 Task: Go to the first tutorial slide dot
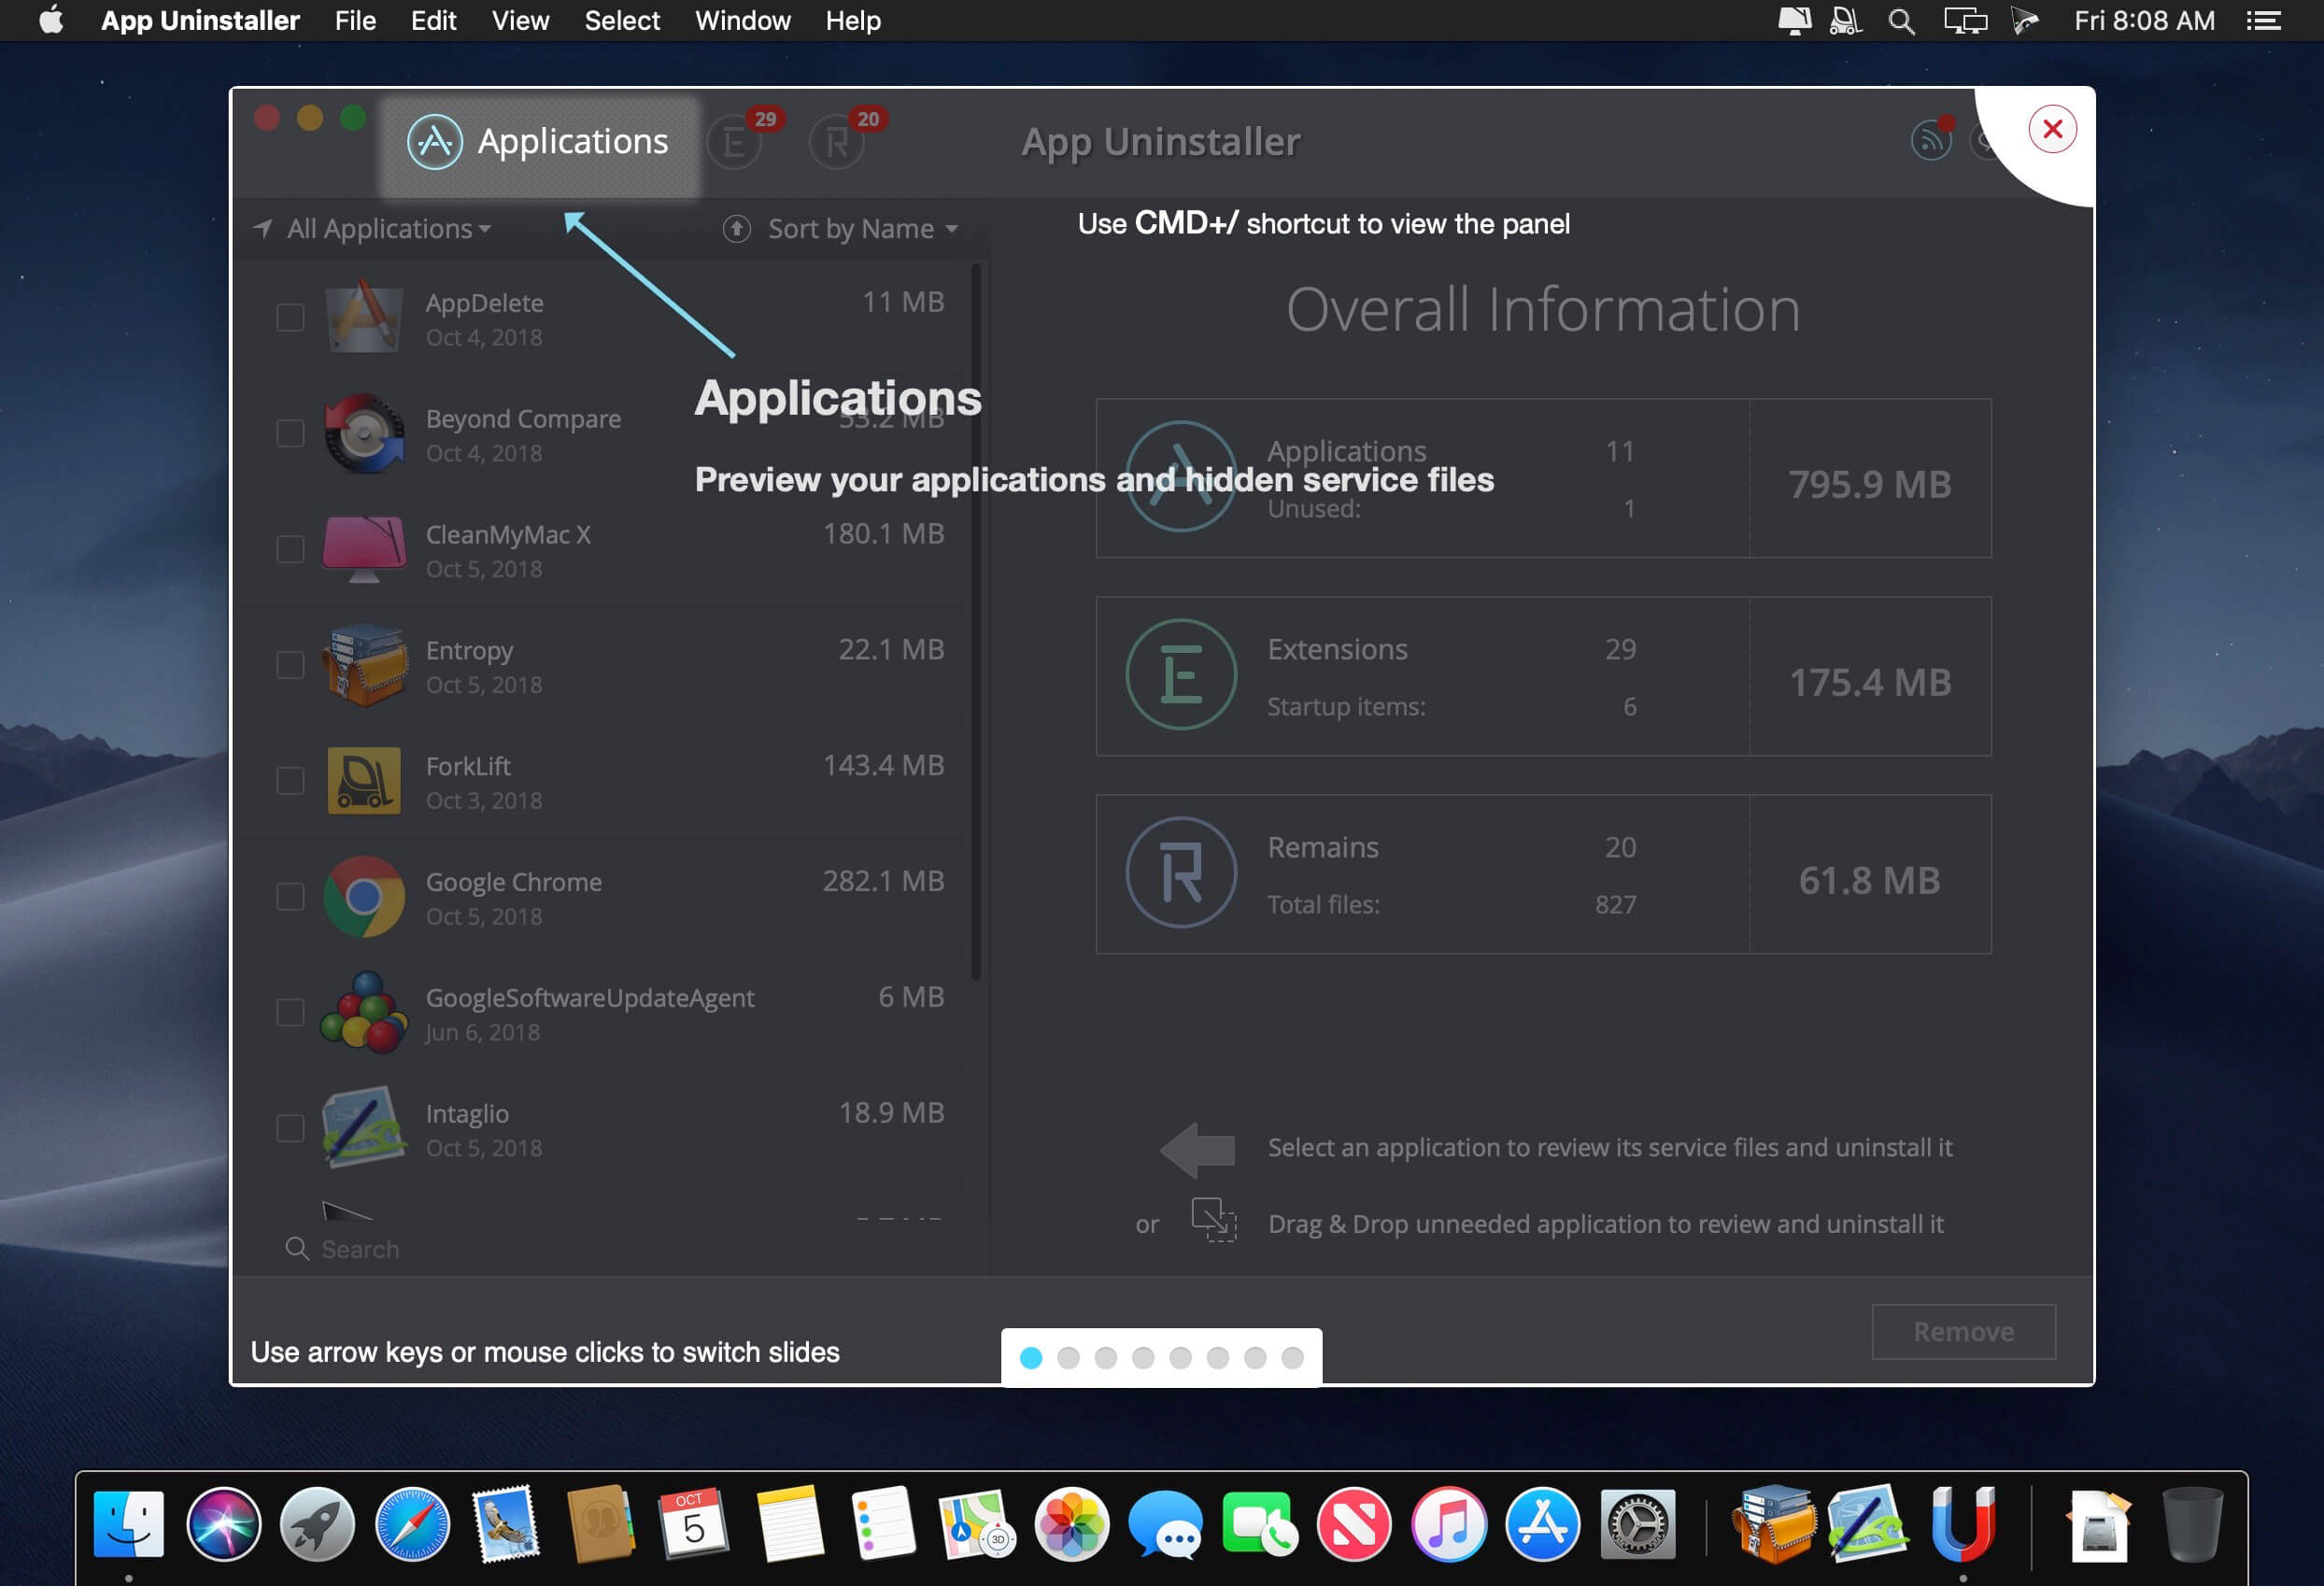pyautogui.click(x=1031, y=1358)
